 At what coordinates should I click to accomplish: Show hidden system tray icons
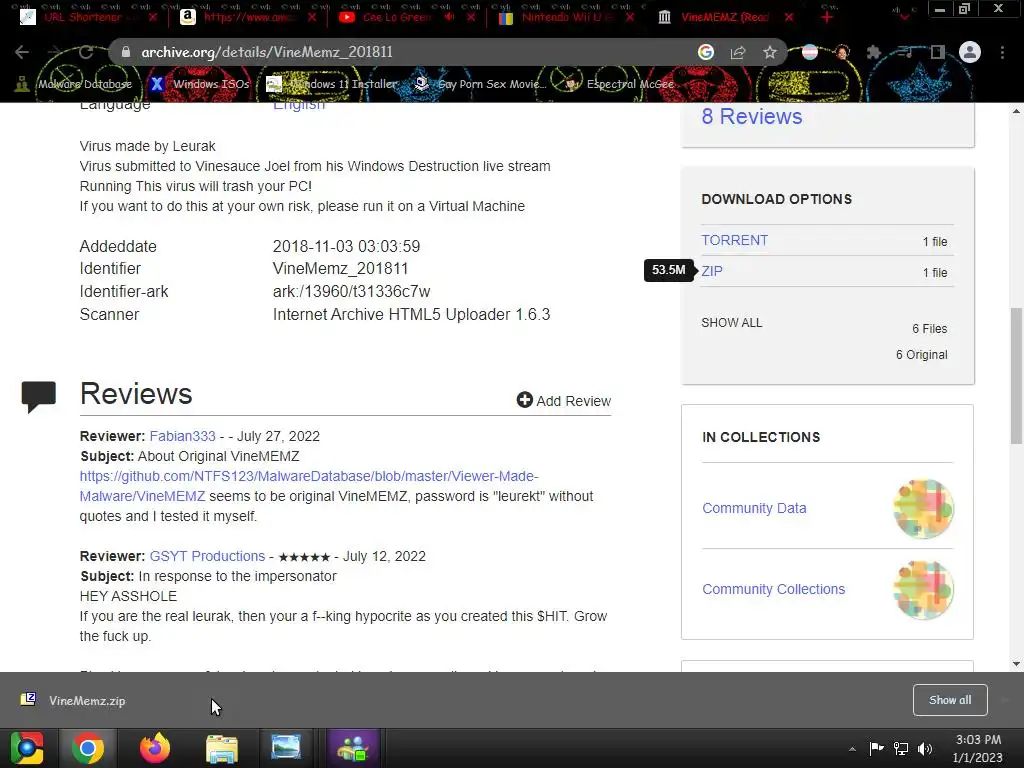pyautogui.click(x=852, y=749)
